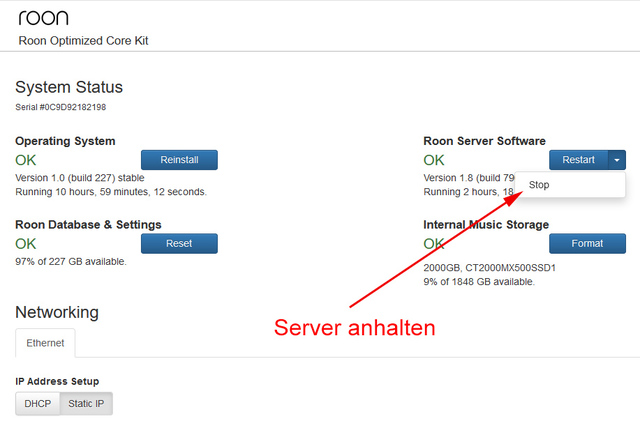Click the Internal Music Storage heading
The width and height of the screenshot is (640, 421).
point(486,225)
